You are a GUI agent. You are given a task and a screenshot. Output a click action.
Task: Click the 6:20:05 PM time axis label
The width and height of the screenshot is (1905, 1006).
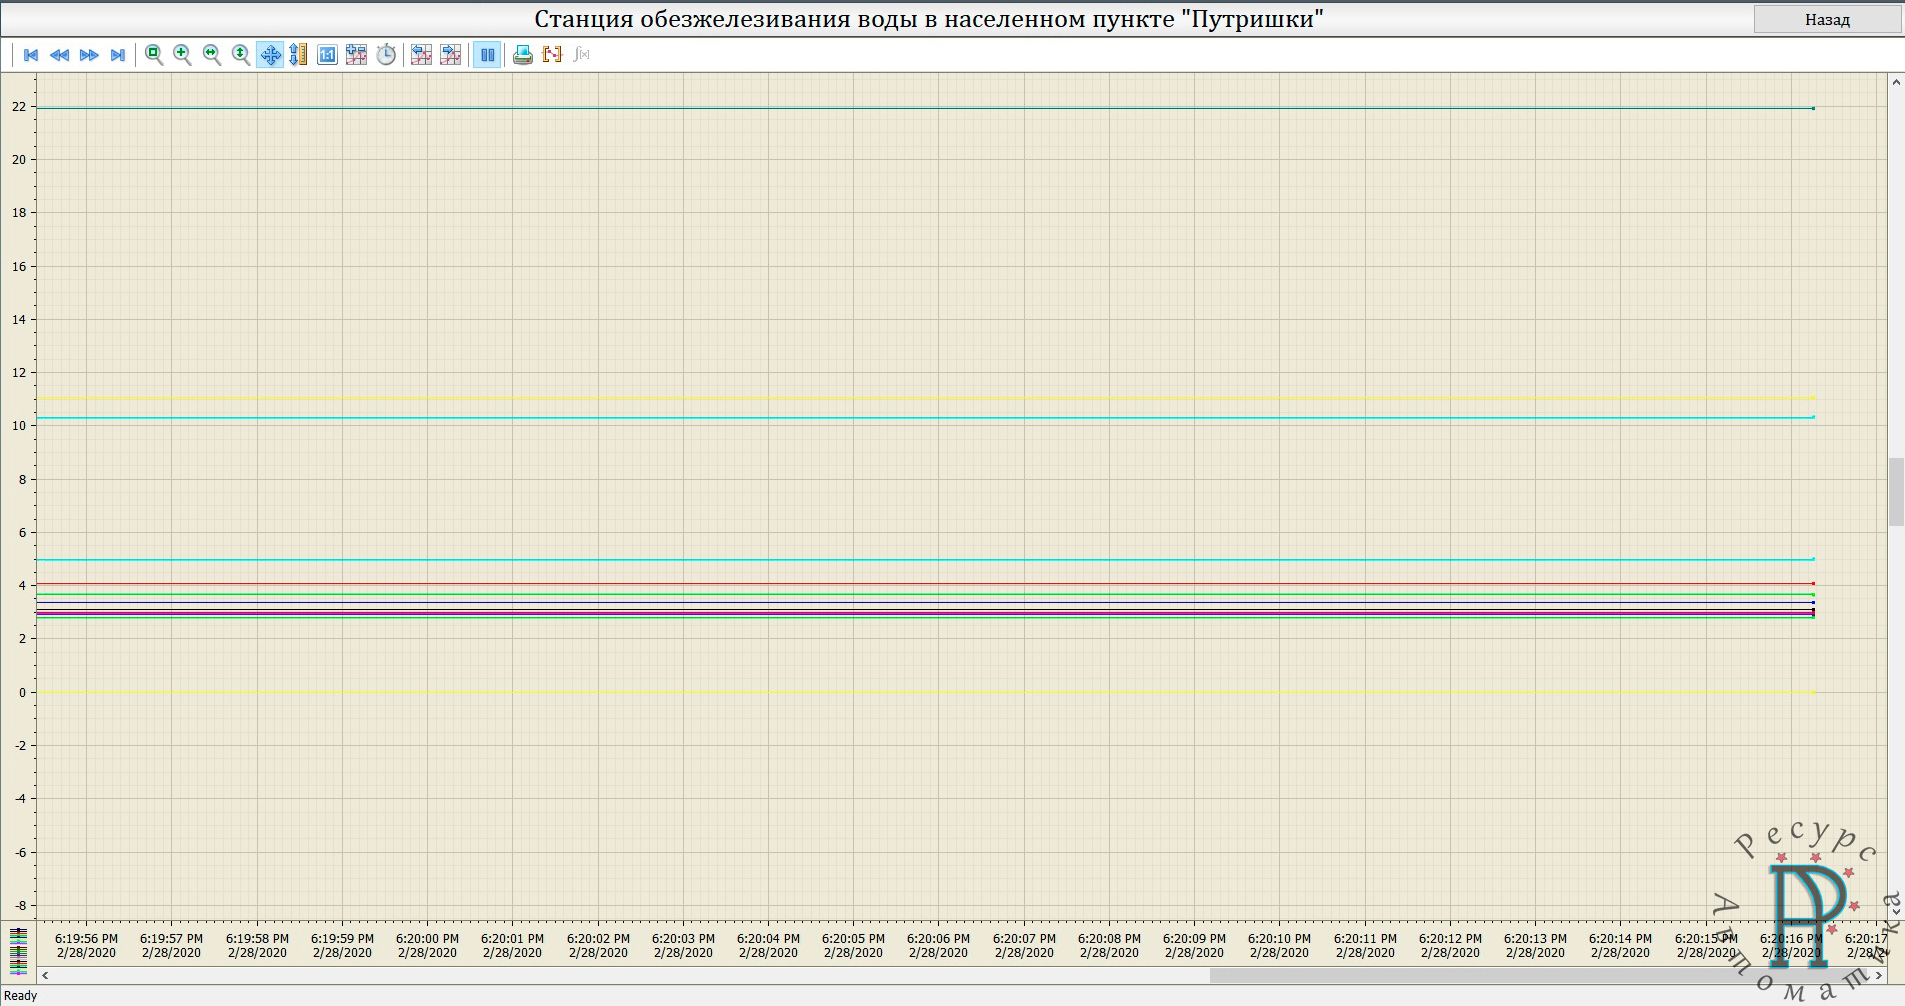tap(853, 939)
